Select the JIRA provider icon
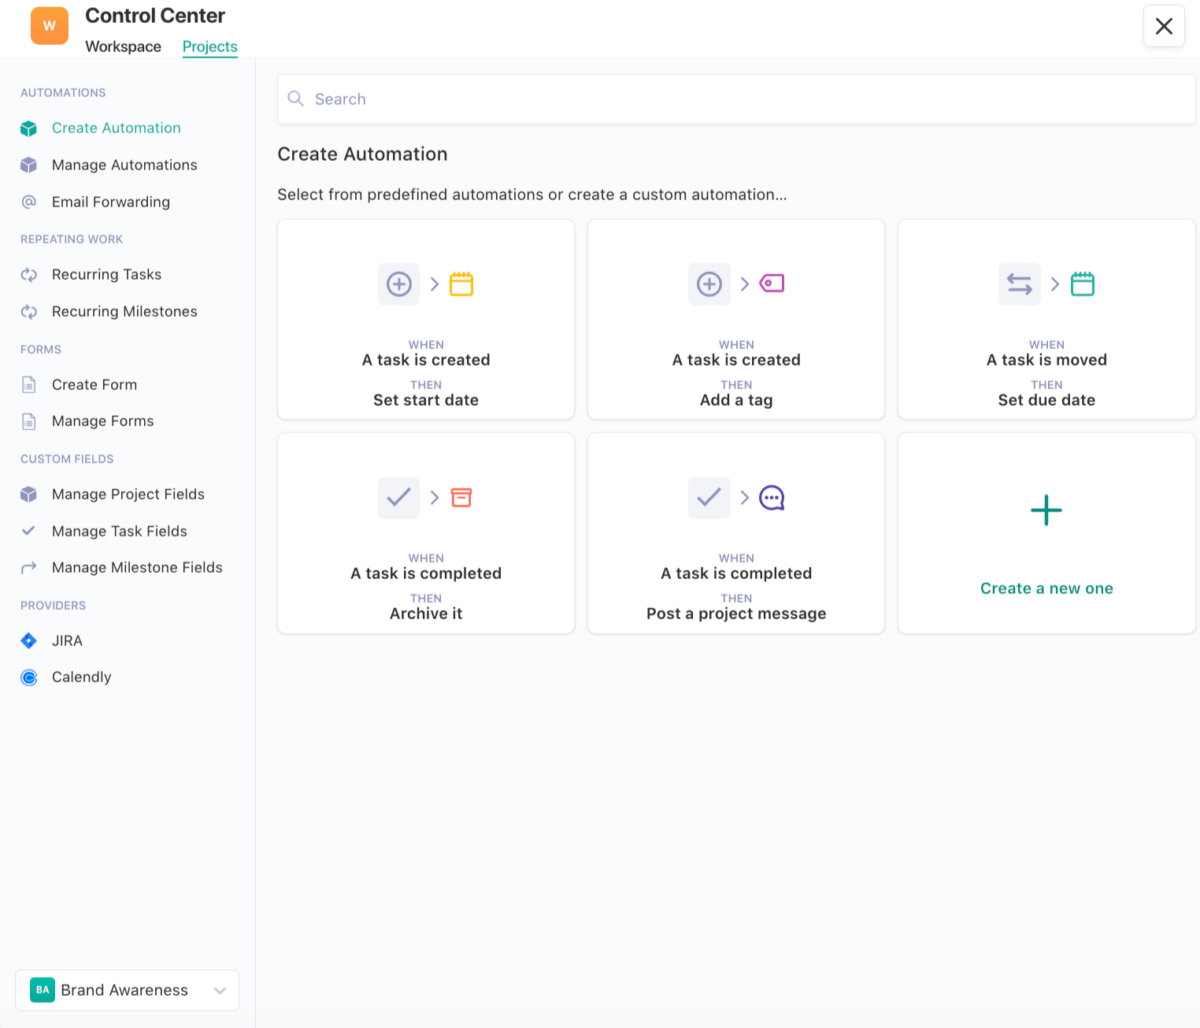Image resolution: width=1200 pixels, height=1028 pixels. pos(28,640)
